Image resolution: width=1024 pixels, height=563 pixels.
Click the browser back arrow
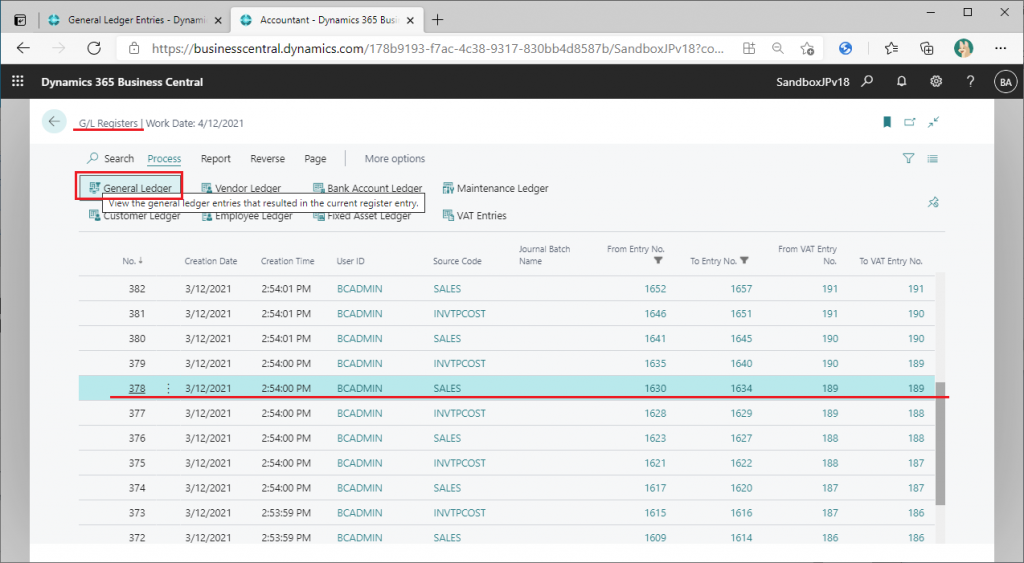point(23,48)
